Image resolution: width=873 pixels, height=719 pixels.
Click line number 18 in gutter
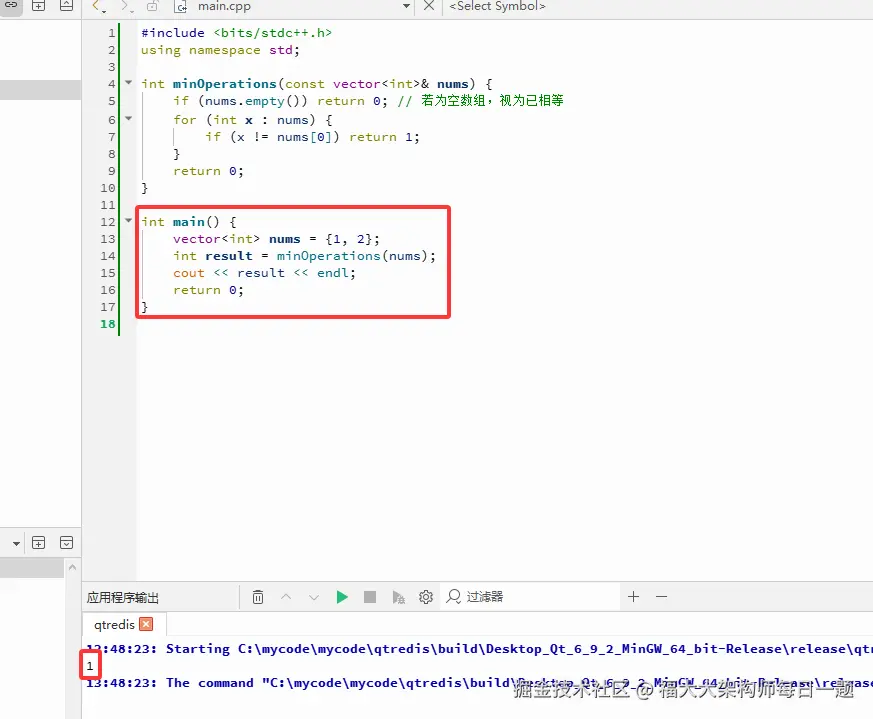108,324
